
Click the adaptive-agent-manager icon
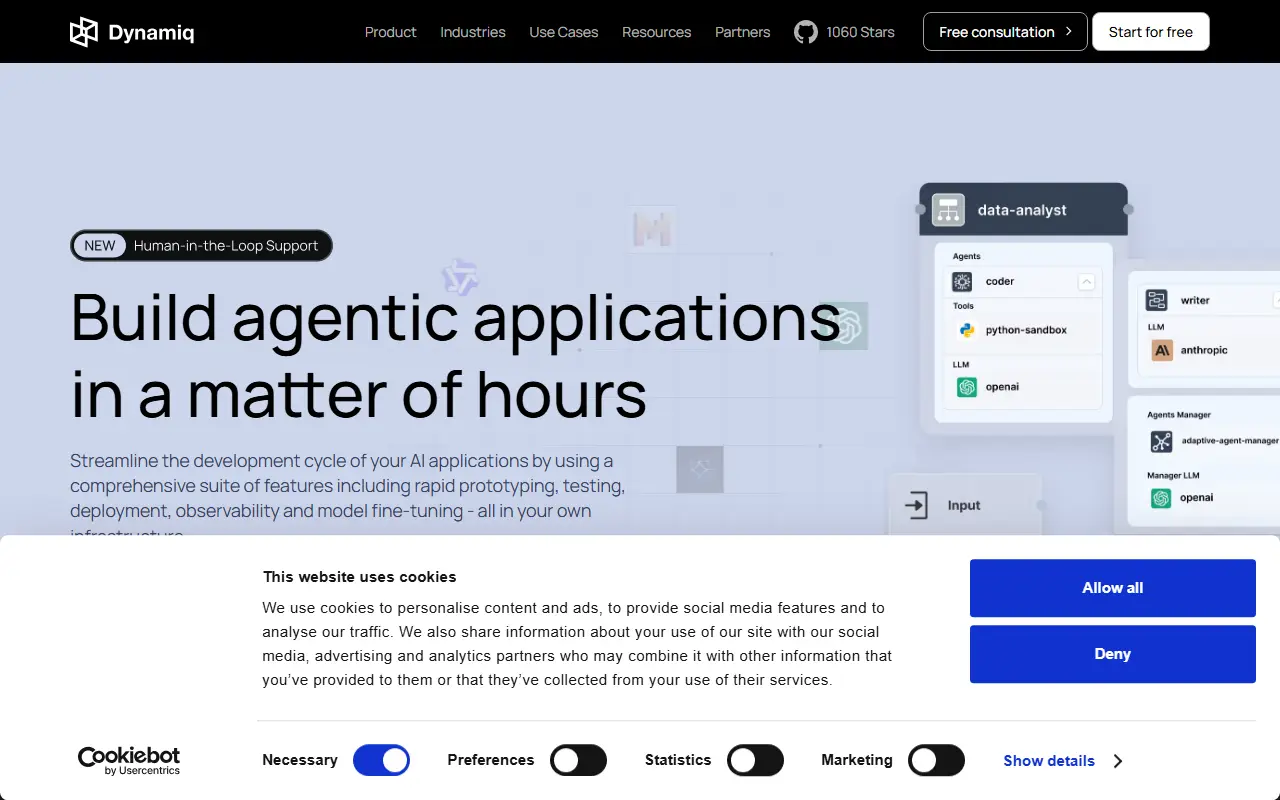click(1161, 441)
